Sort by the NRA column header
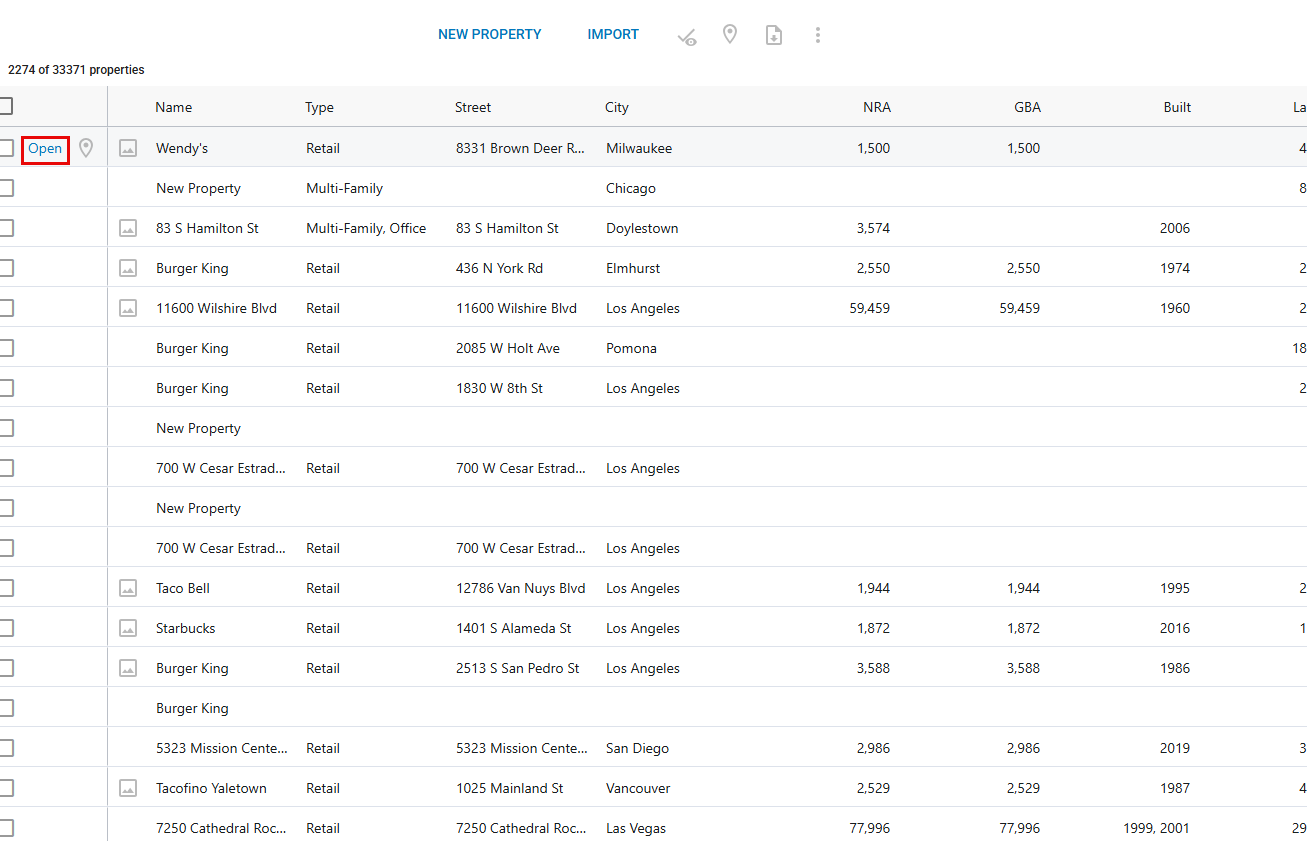This screenshot has width=1307, height=841. (877, 107)
